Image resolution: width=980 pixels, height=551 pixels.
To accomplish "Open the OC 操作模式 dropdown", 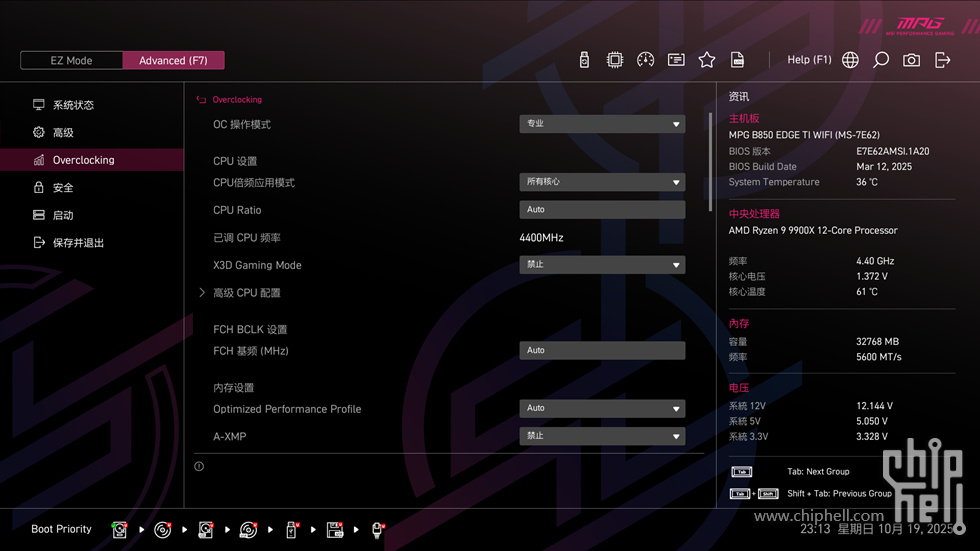I will (602, 124).
